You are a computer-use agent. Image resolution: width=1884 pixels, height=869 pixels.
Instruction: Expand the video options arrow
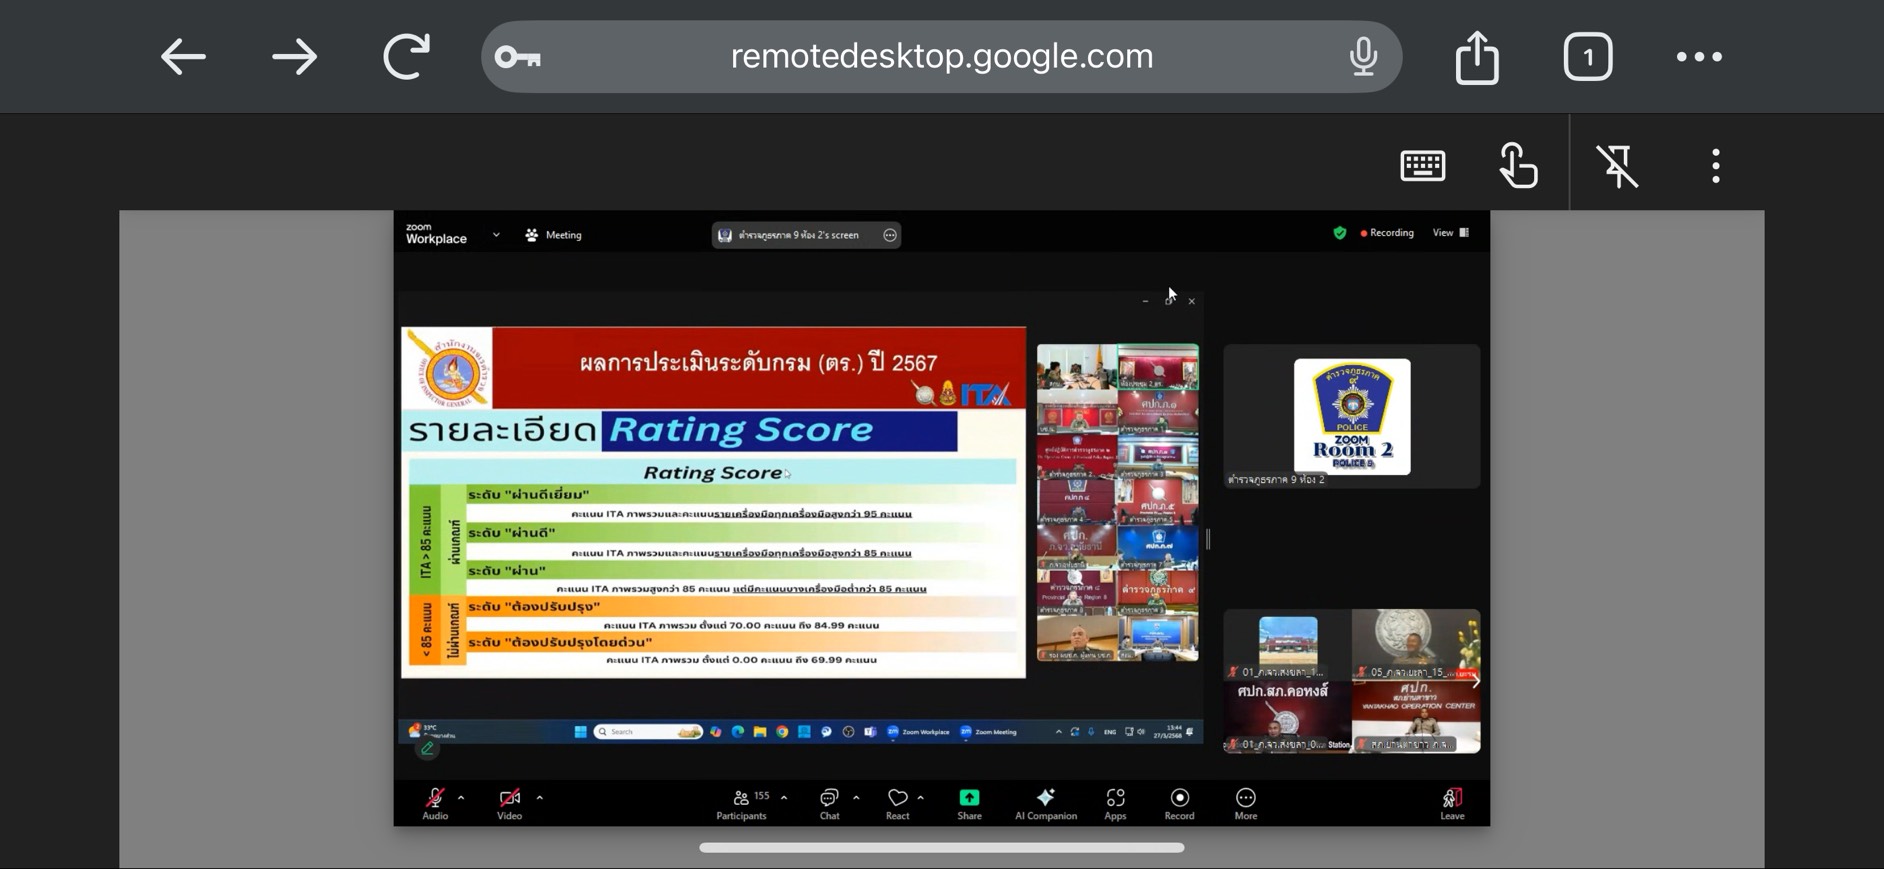point(540,798)
